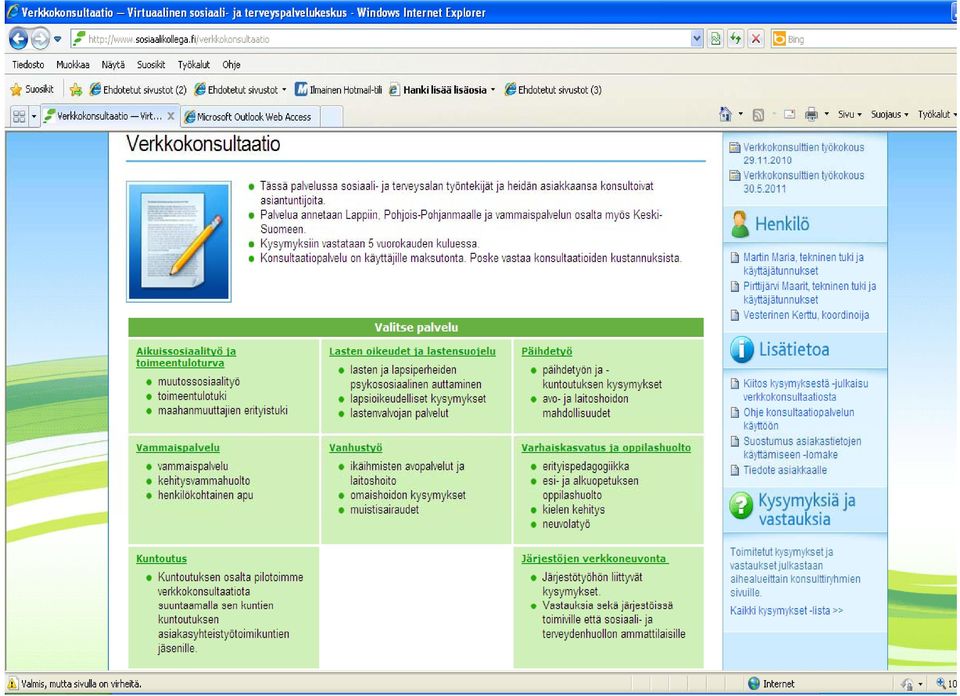Open the Vammaispalvelu service link
This screenshot has height=696, width=960.
click(178, 447)
